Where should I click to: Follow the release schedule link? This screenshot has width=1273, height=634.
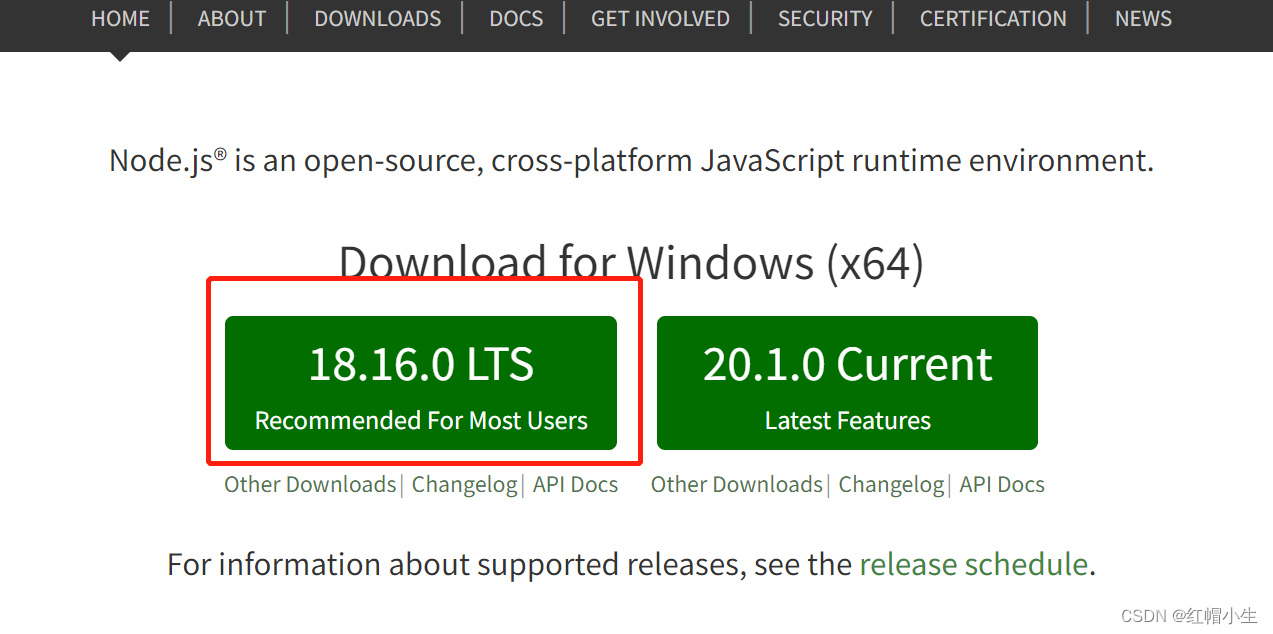click(973, 565)
